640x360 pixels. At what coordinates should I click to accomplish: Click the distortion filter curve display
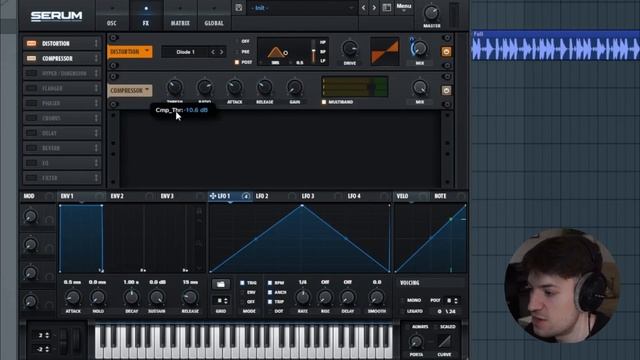pyautogui.click(x=283, y=51)
